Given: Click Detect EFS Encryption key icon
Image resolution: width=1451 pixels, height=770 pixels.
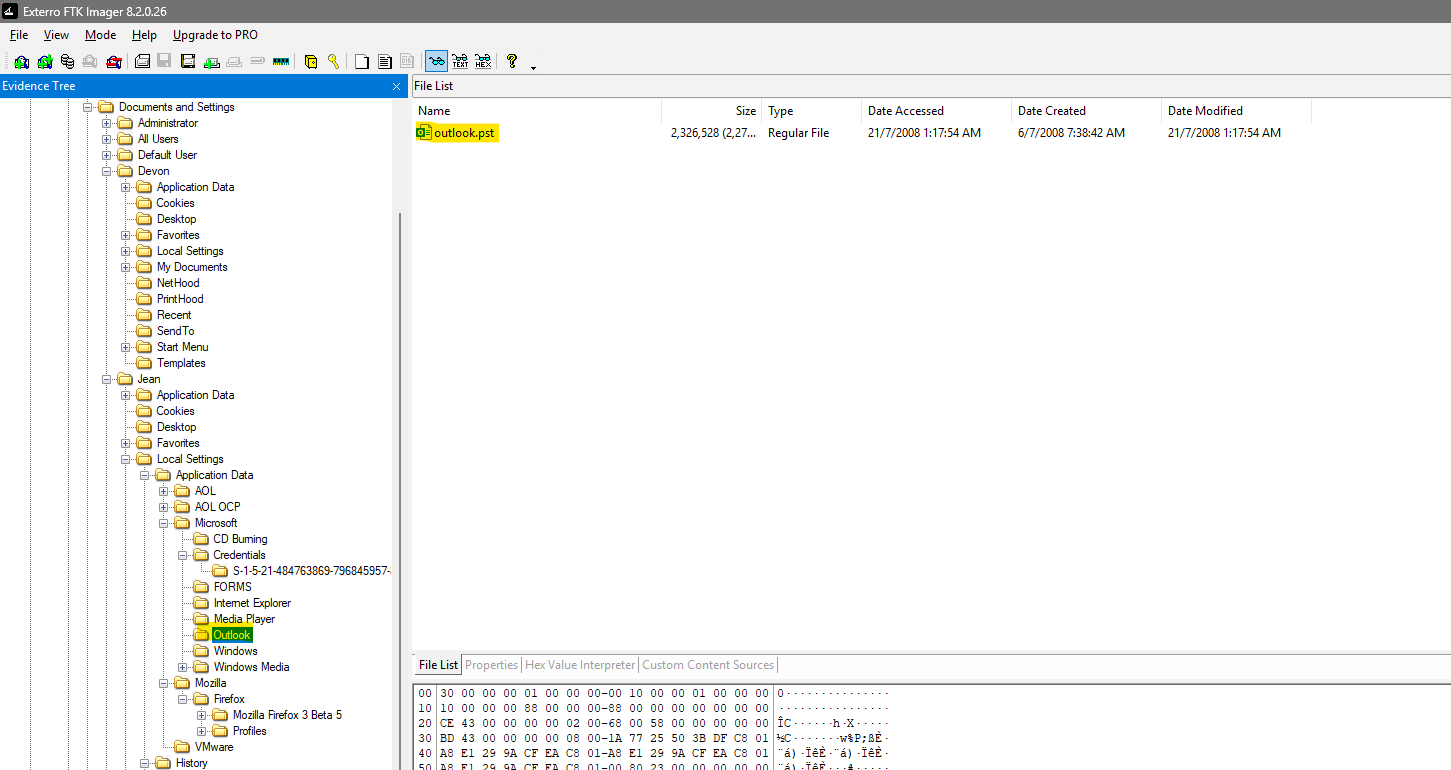Looking at the screenshot, I should tap(333, 61).
